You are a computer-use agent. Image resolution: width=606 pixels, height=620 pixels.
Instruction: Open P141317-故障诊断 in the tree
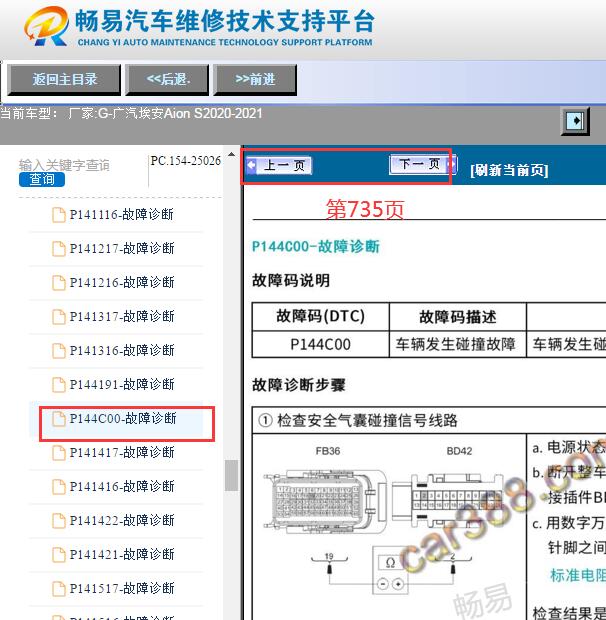coord(122,316)
